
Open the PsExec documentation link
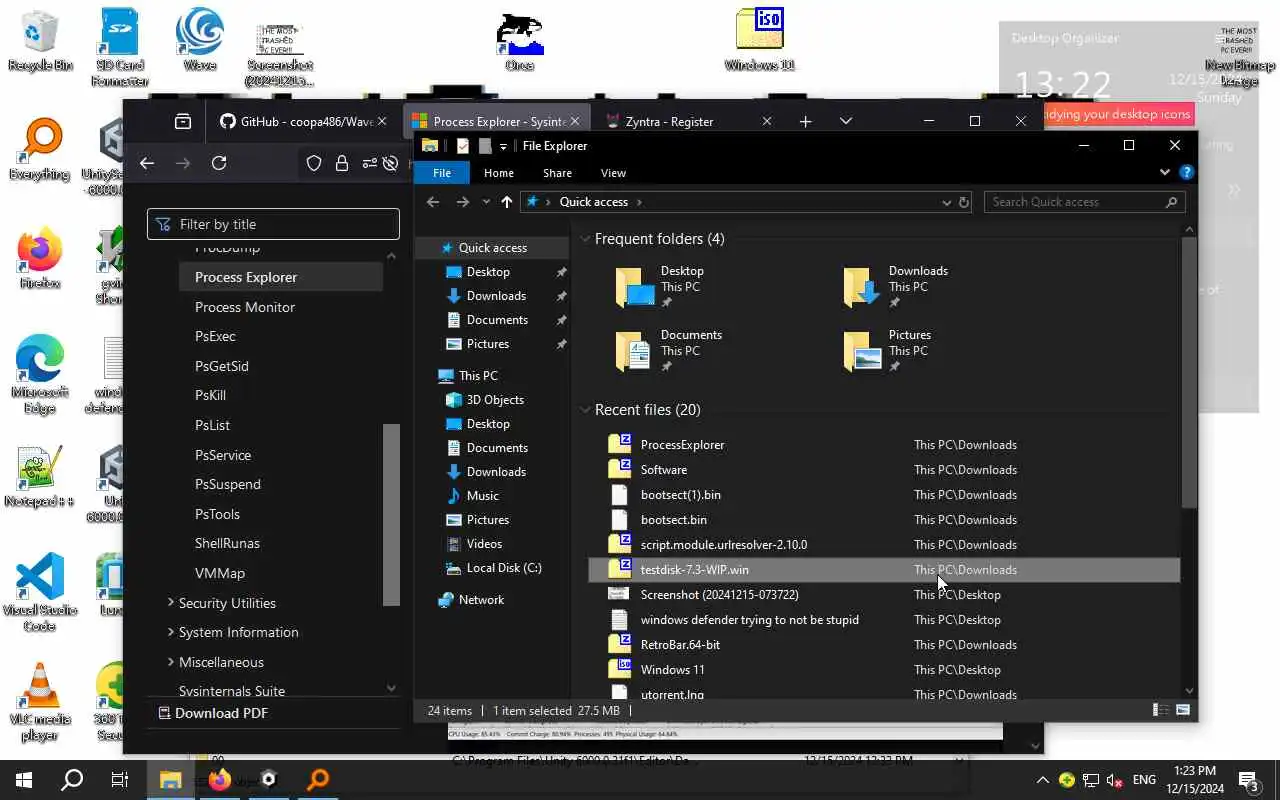click(x=215, y=336)
